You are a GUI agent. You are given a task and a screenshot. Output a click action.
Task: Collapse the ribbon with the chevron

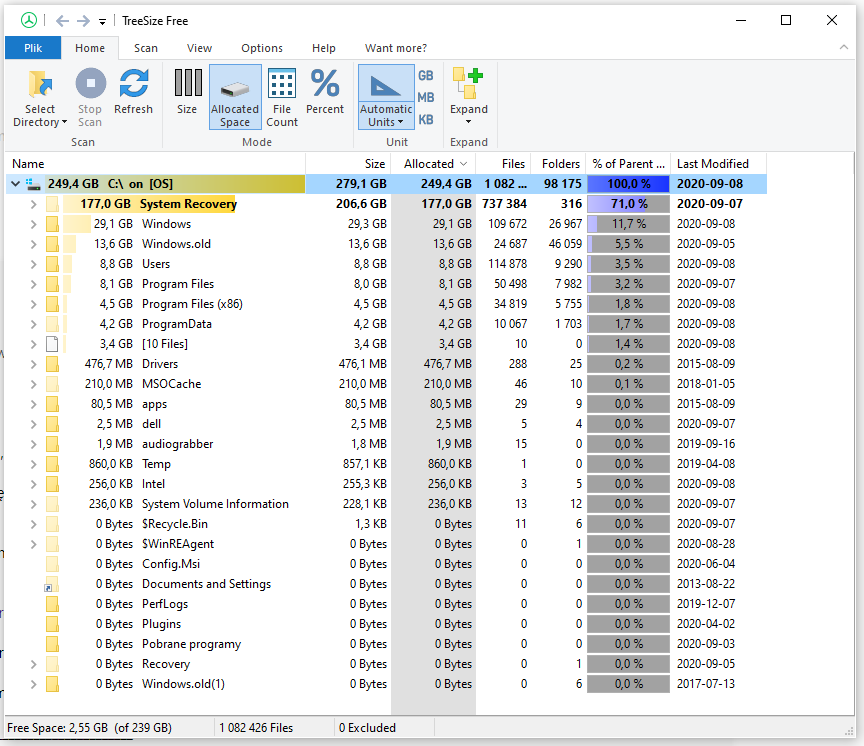[844, 47]
